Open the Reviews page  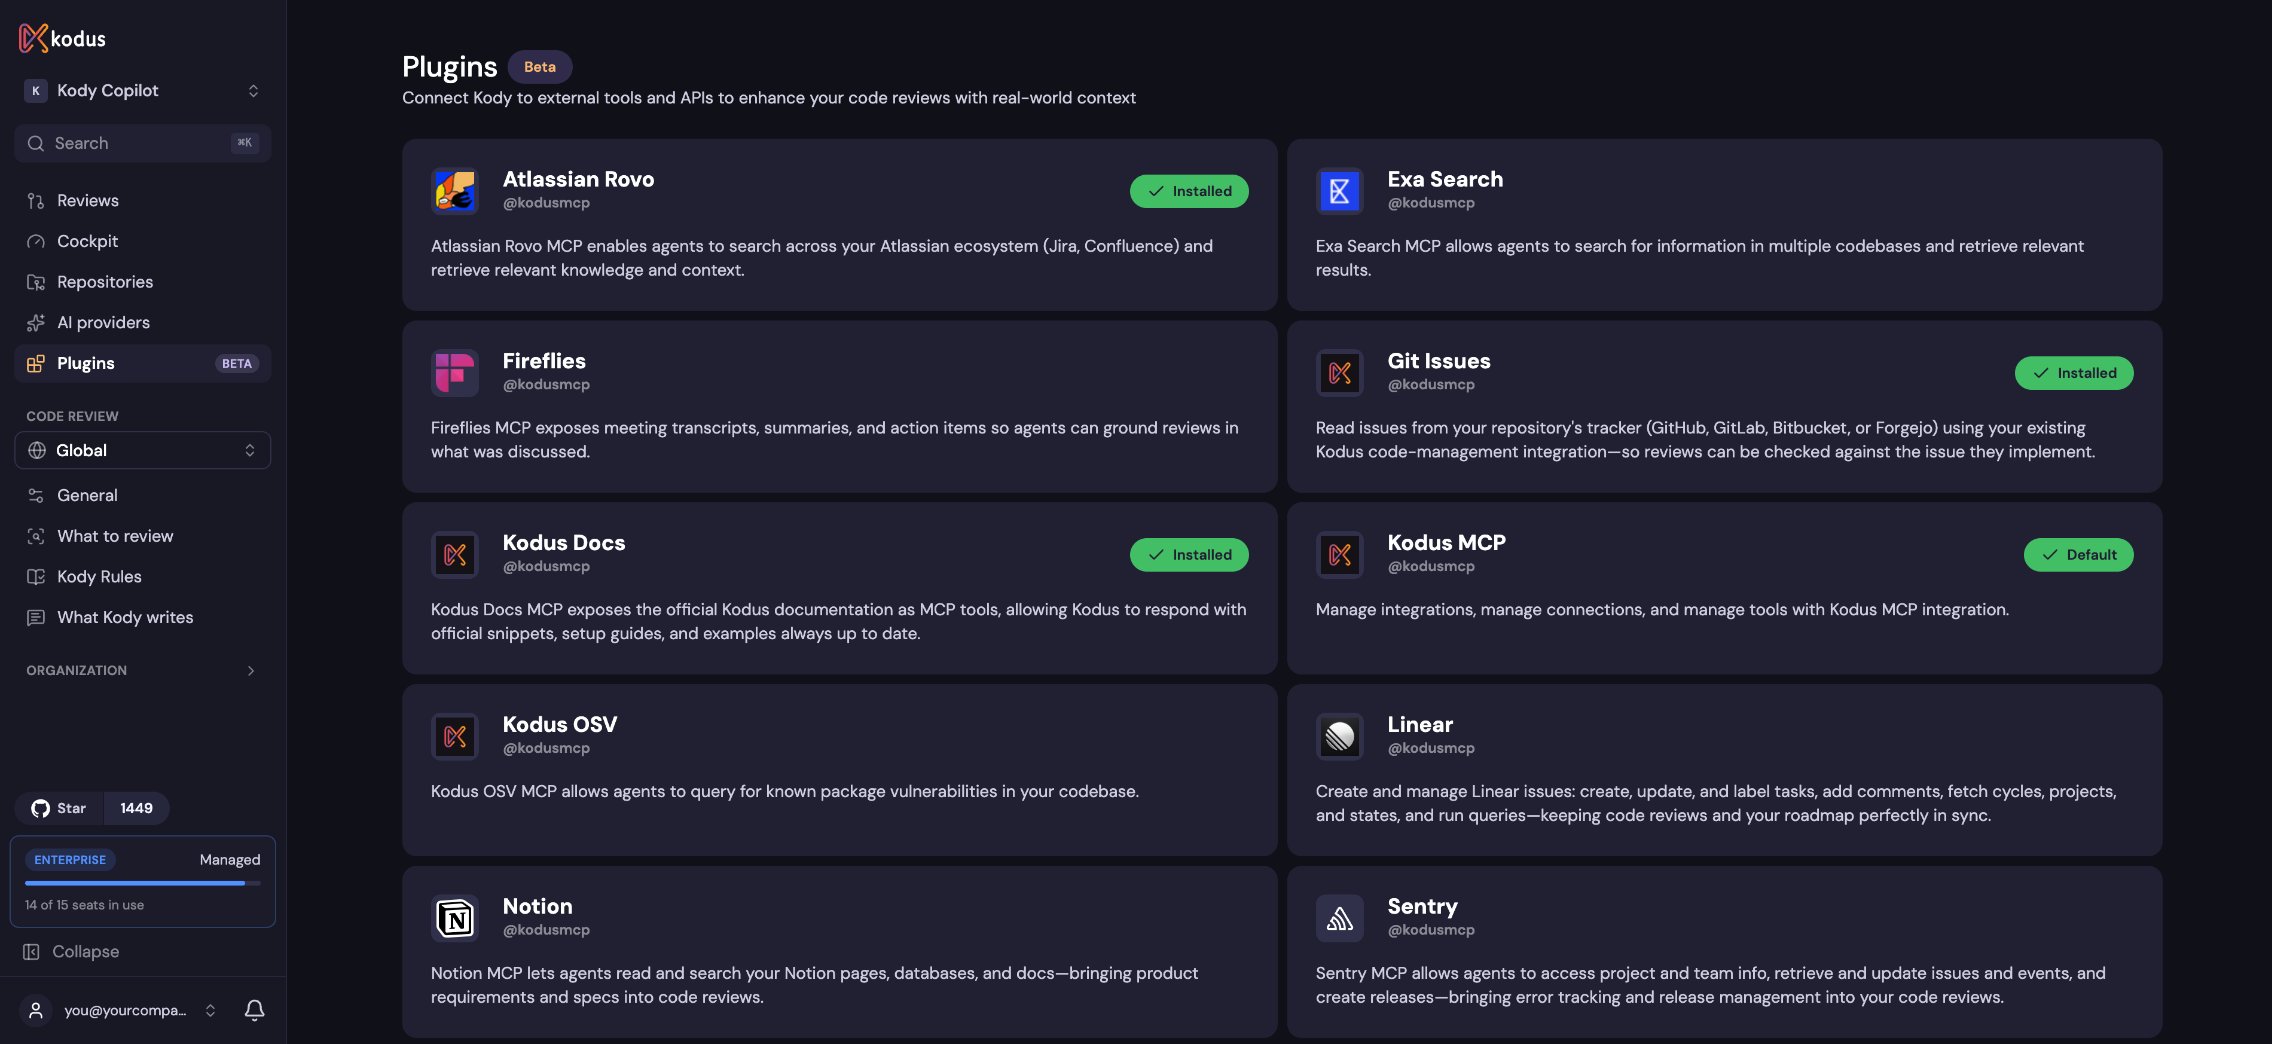(143, 200)
